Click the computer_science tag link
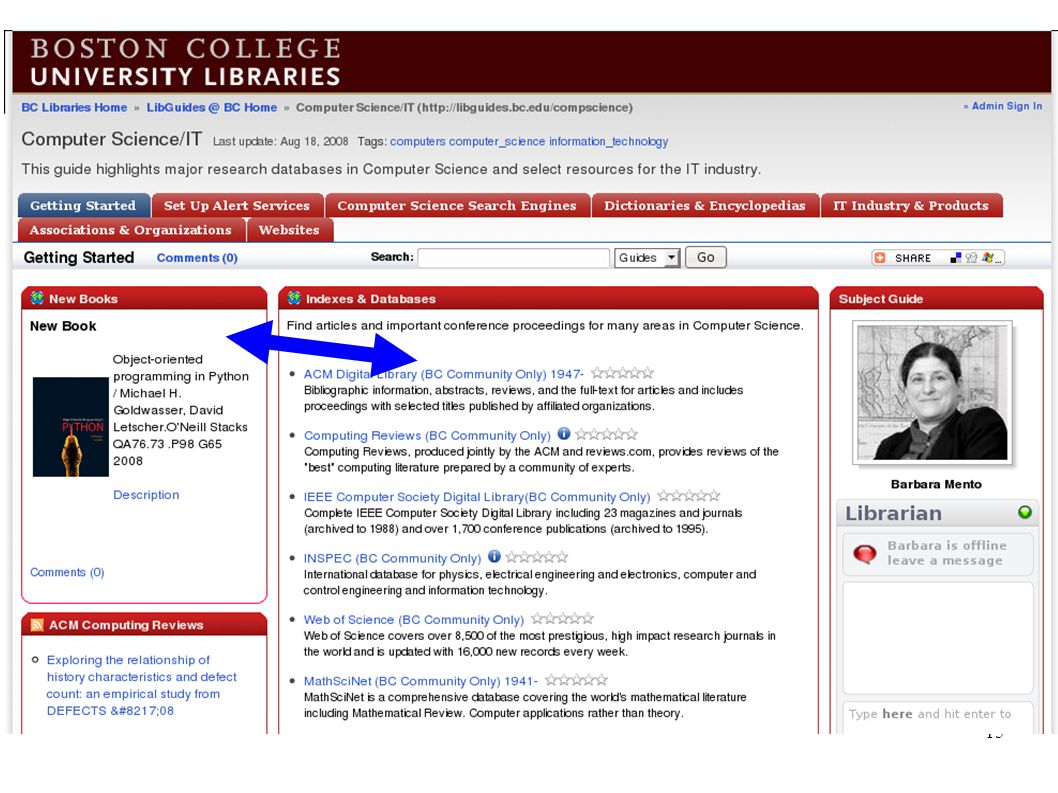This screenshot has height=793, width=1058. 497,141
